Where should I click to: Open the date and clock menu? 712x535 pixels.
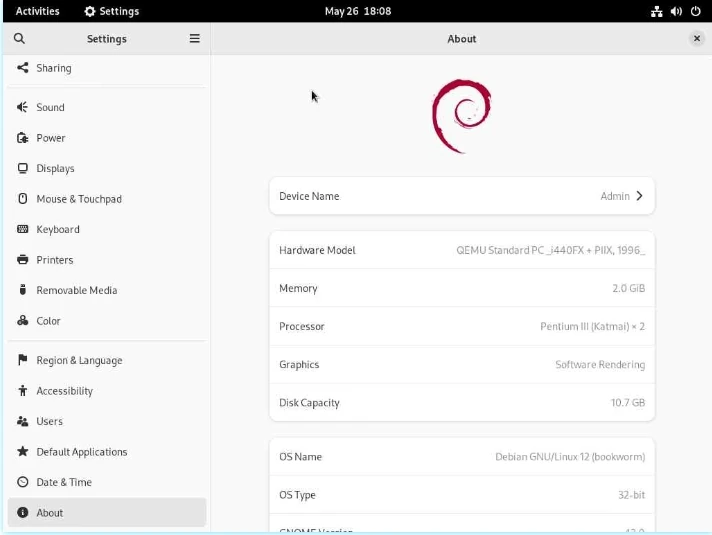[x=358, y=11]
